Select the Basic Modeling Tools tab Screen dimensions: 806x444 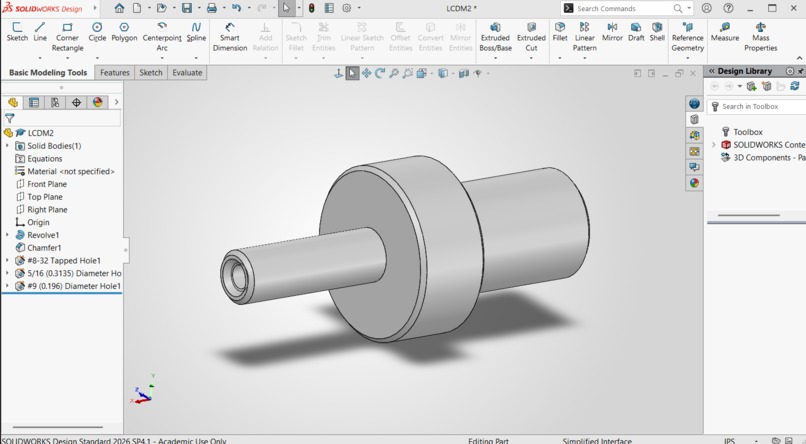point(48,72)
